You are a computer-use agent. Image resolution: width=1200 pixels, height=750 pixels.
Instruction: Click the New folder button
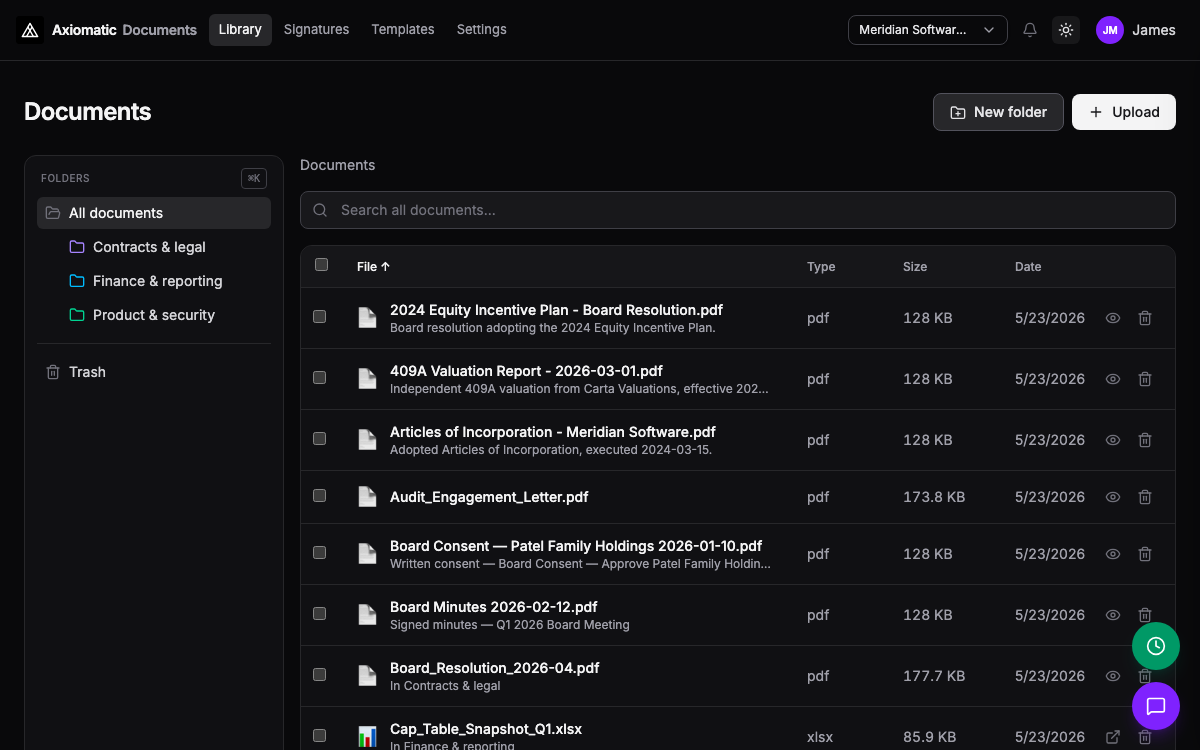tap(998, 112)
